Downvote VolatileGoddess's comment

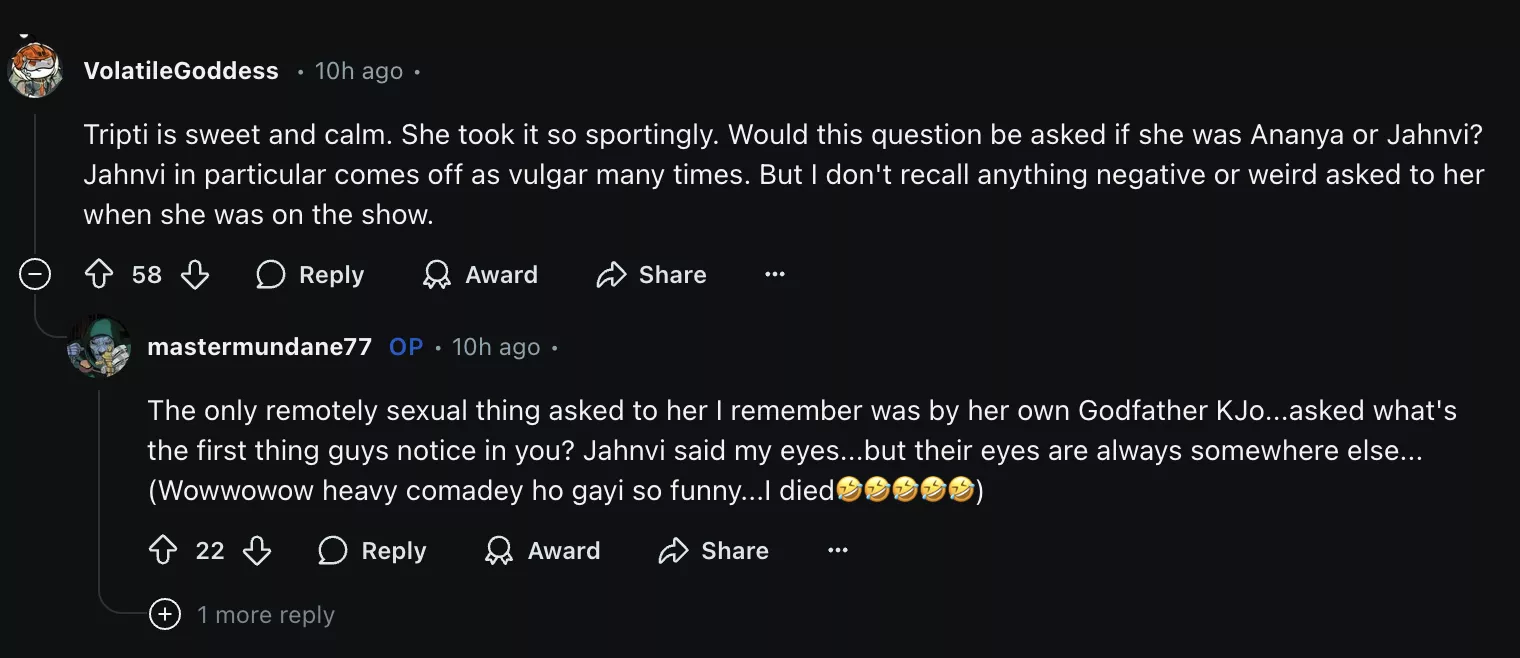click(x=195, y=275)
